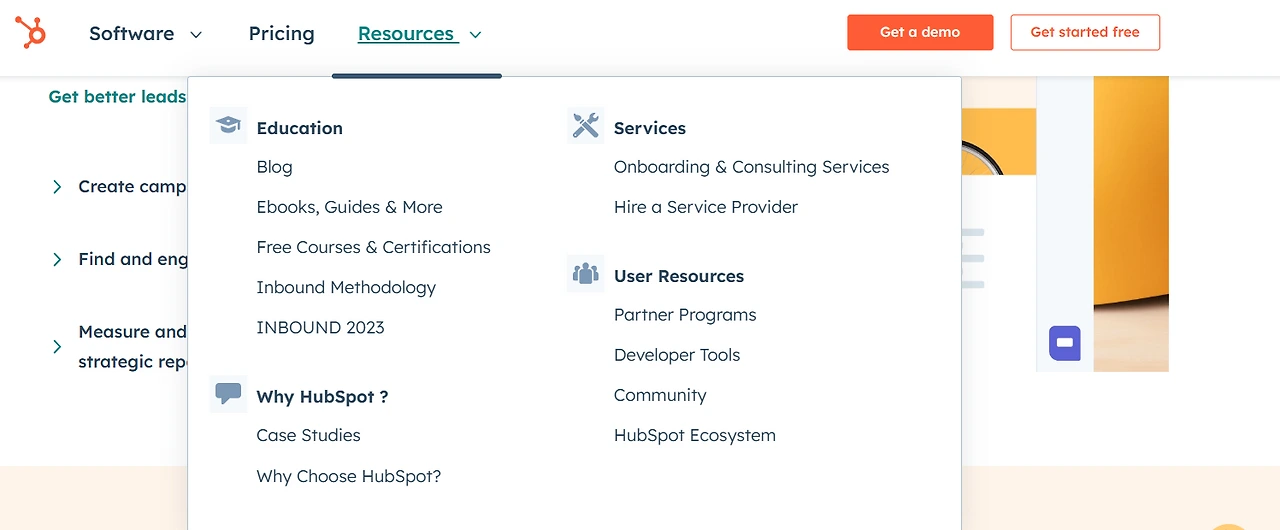The width and height of the screenshot is (1280, 530).
Task: Click the Why HubSpot ? heading
Action: pos(322,397)
